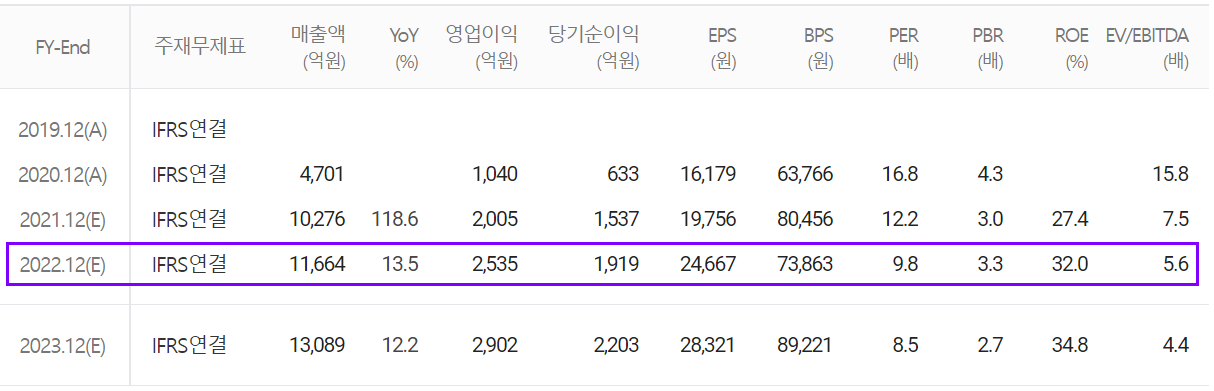Click the 1,537 net income value
1214x391 pixels.
tap(617, 219)
